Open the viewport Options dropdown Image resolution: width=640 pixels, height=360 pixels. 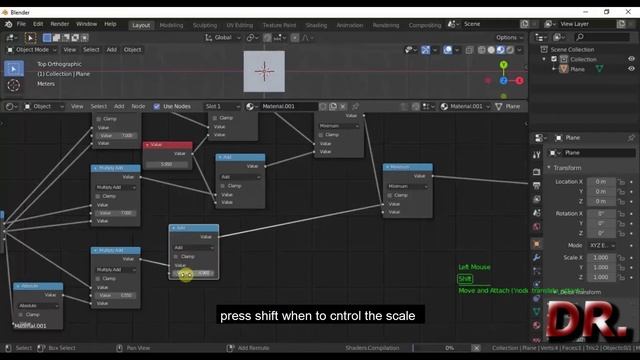coord(509,38)
